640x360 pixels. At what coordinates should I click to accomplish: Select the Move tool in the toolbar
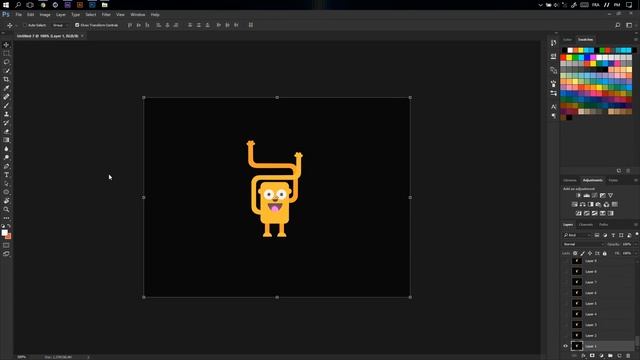coord(6,44)
